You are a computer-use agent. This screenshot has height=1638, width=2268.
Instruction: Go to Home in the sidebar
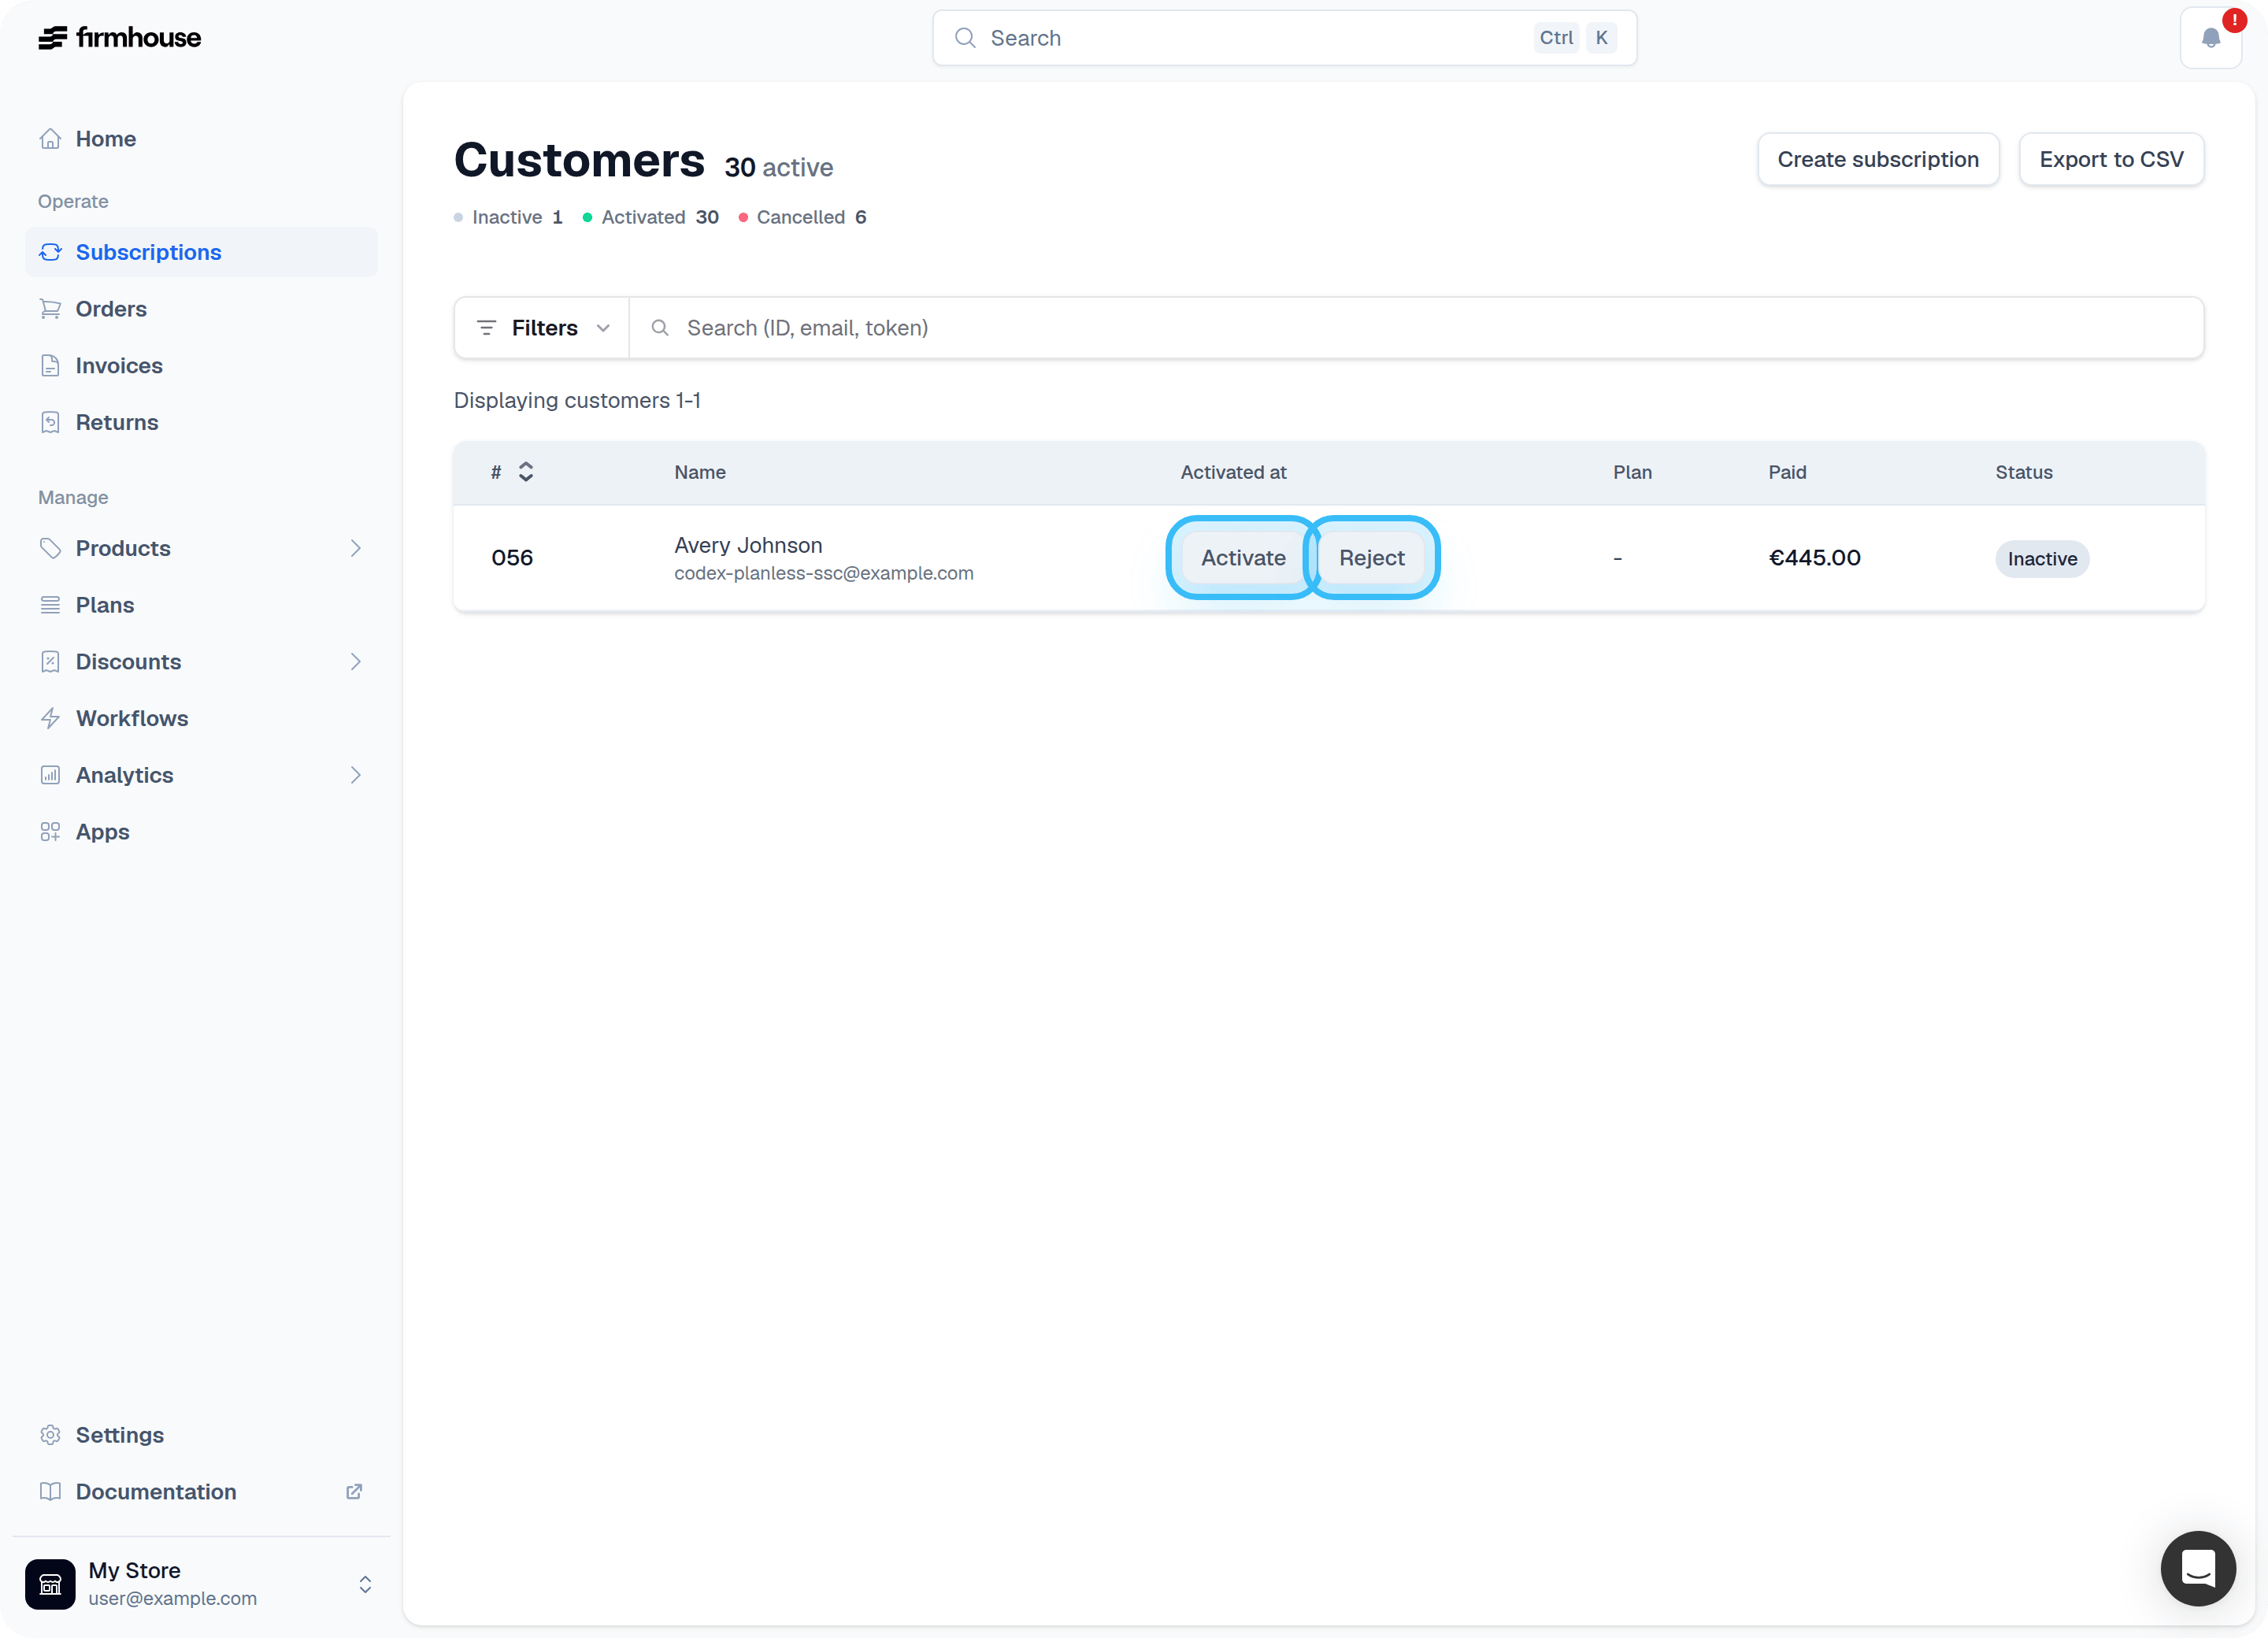tap(201, 139)
